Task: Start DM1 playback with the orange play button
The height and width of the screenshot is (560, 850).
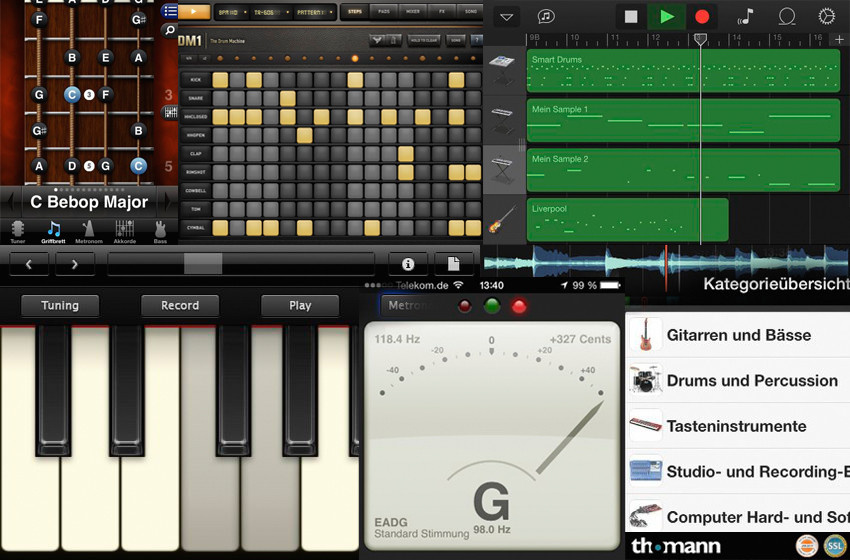Action: pyautogui.click(x=194, y=11)
